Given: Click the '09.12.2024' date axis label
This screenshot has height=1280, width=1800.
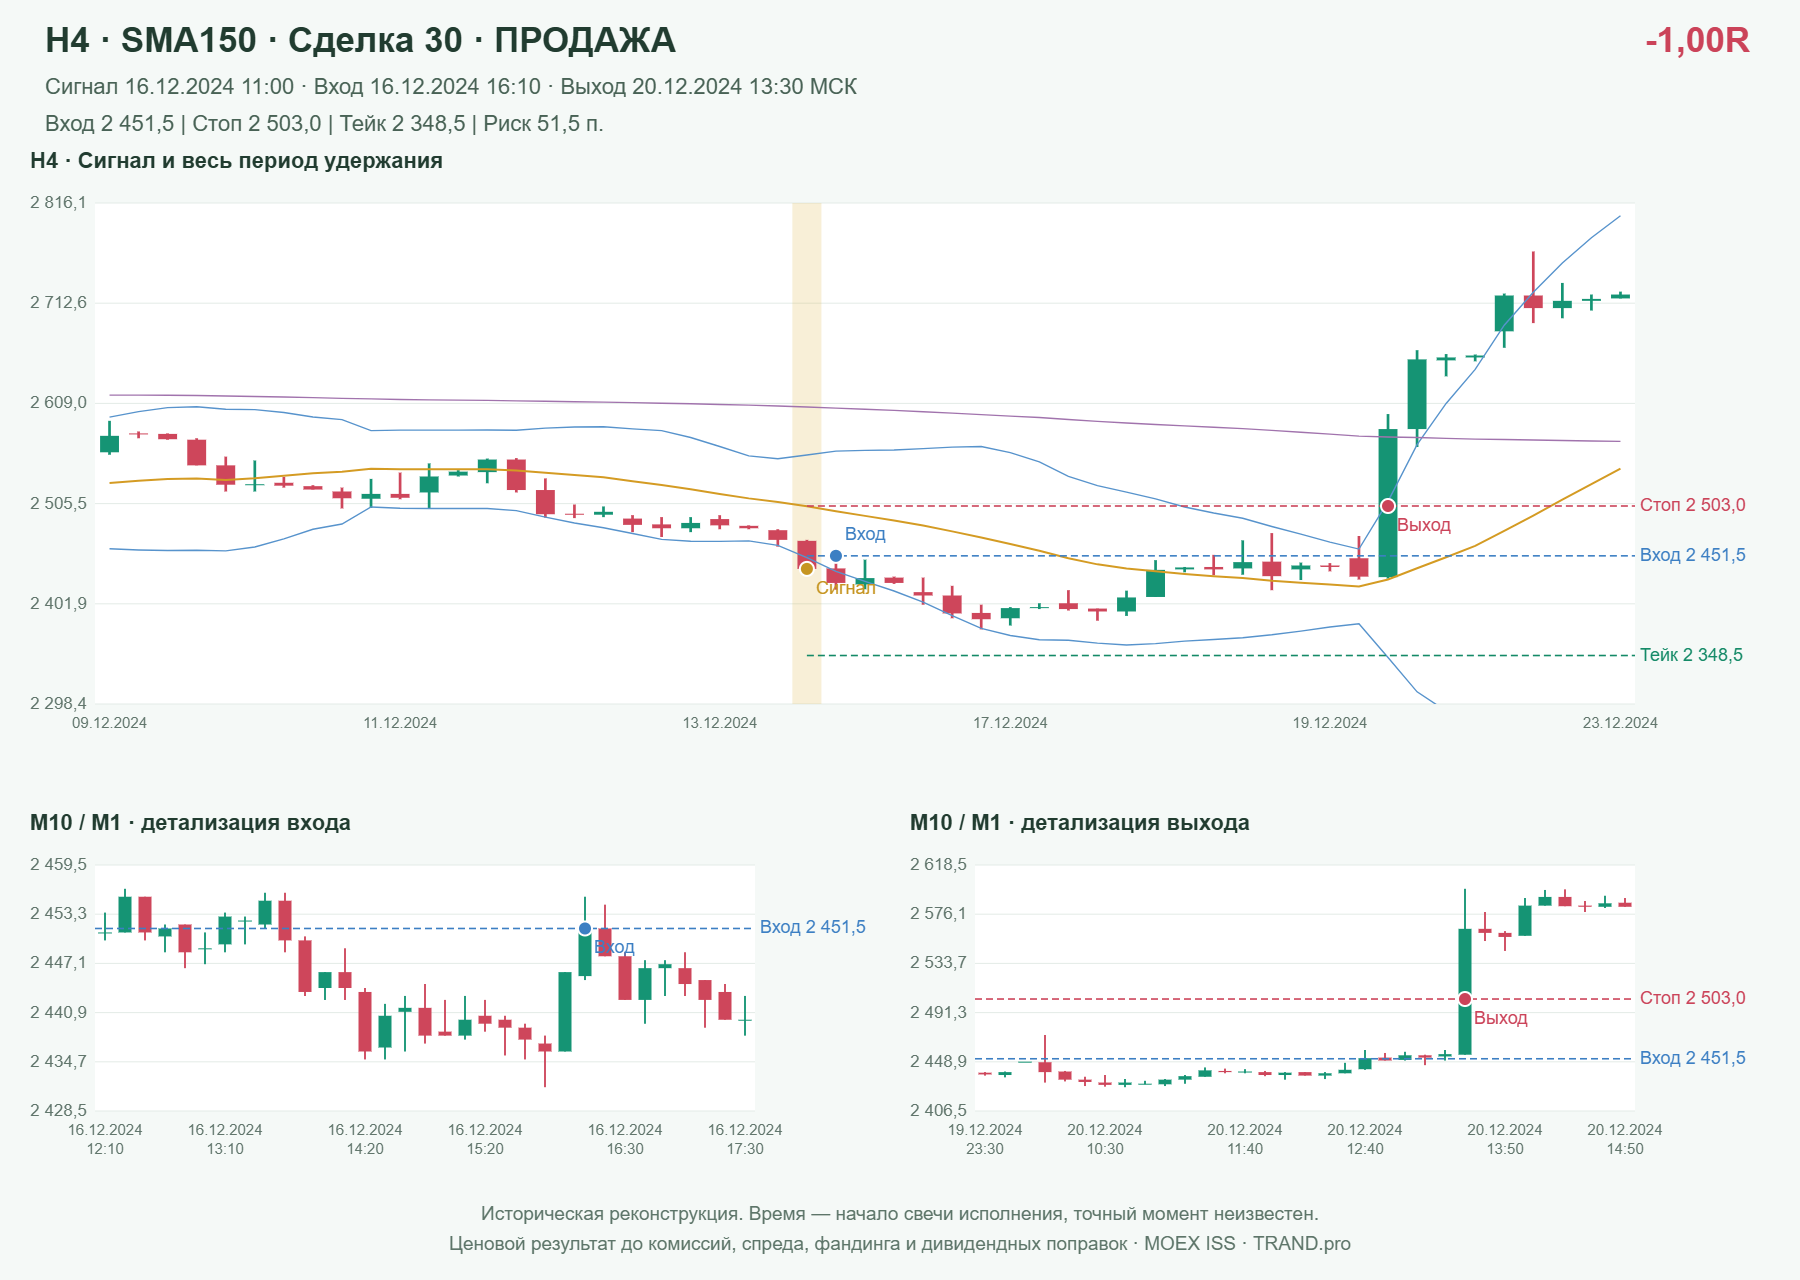Looking at the screenshot, I should [109, 723].
